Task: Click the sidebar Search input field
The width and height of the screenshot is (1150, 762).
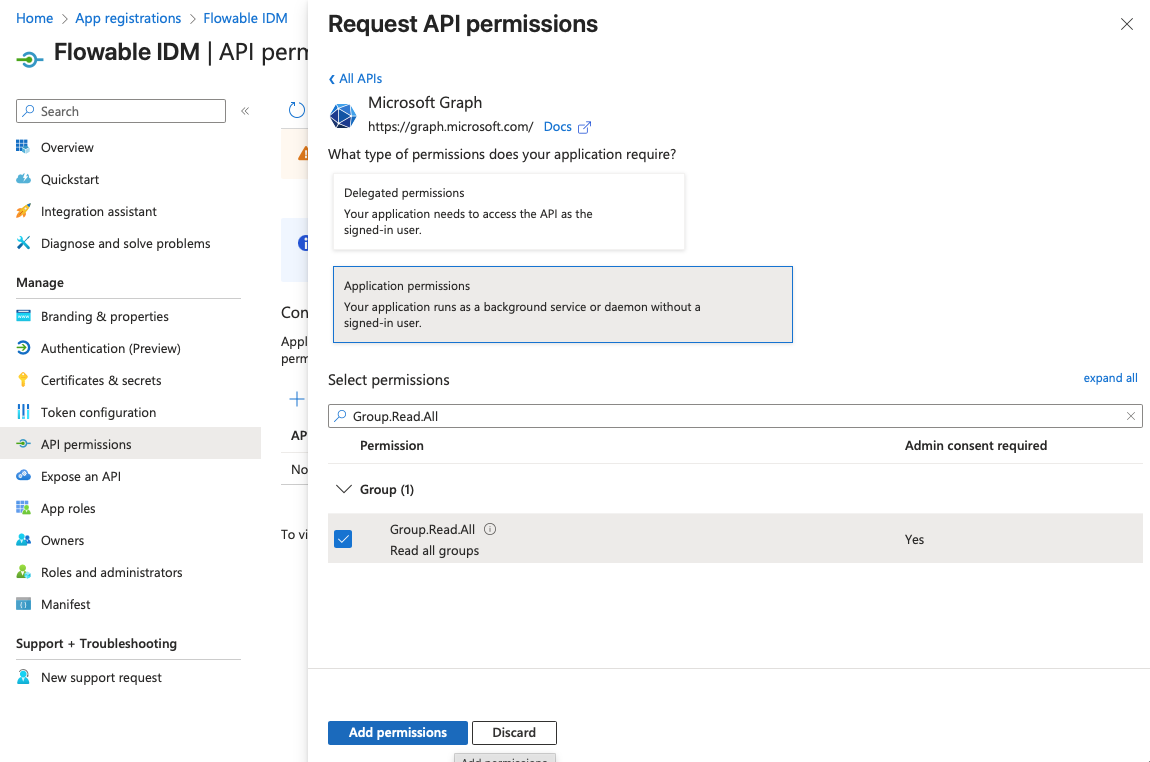Action: [x=130, y=111]
